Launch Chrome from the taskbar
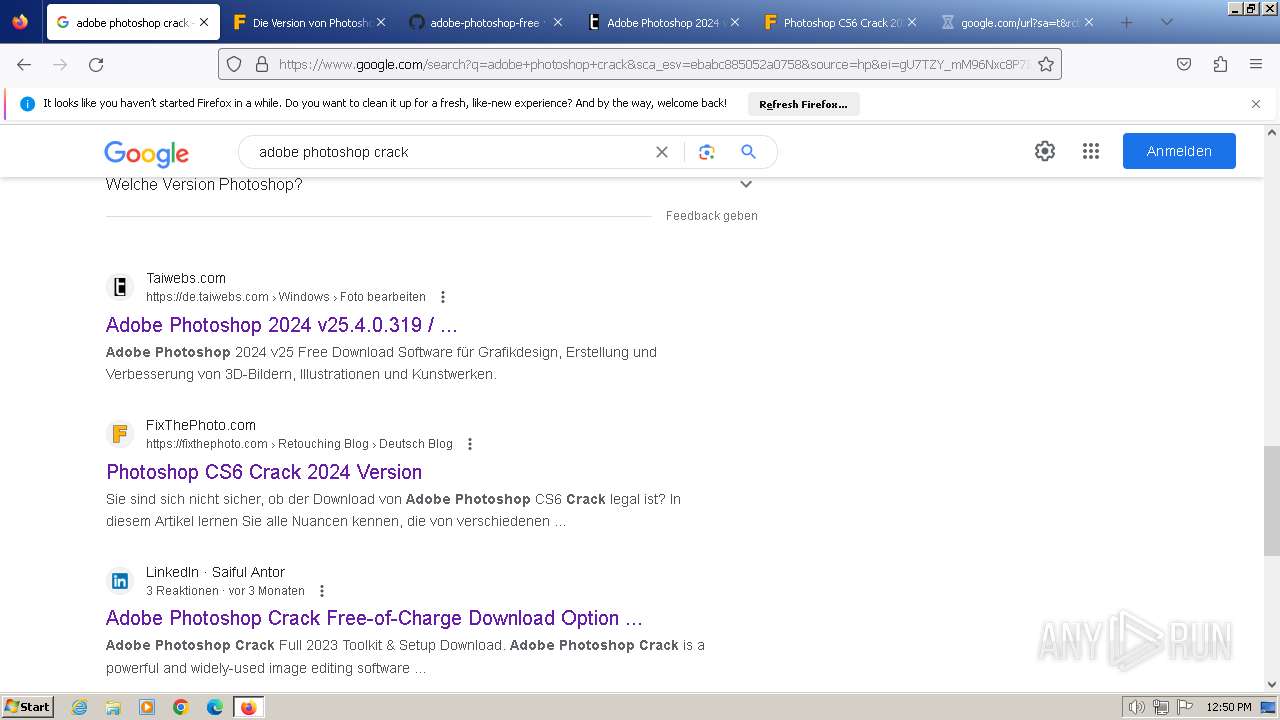This screenshot has width=1280, height=720. (181, 707)
